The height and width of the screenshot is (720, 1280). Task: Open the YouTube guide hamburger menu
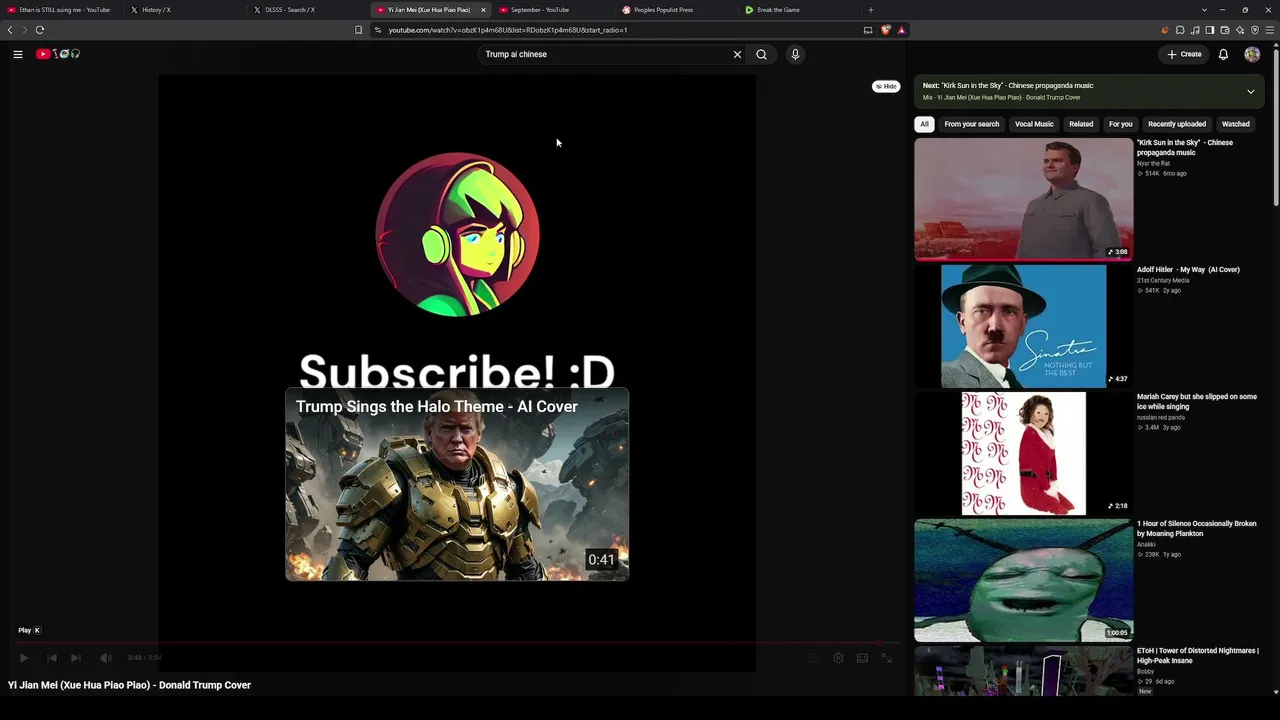(18, 54)
